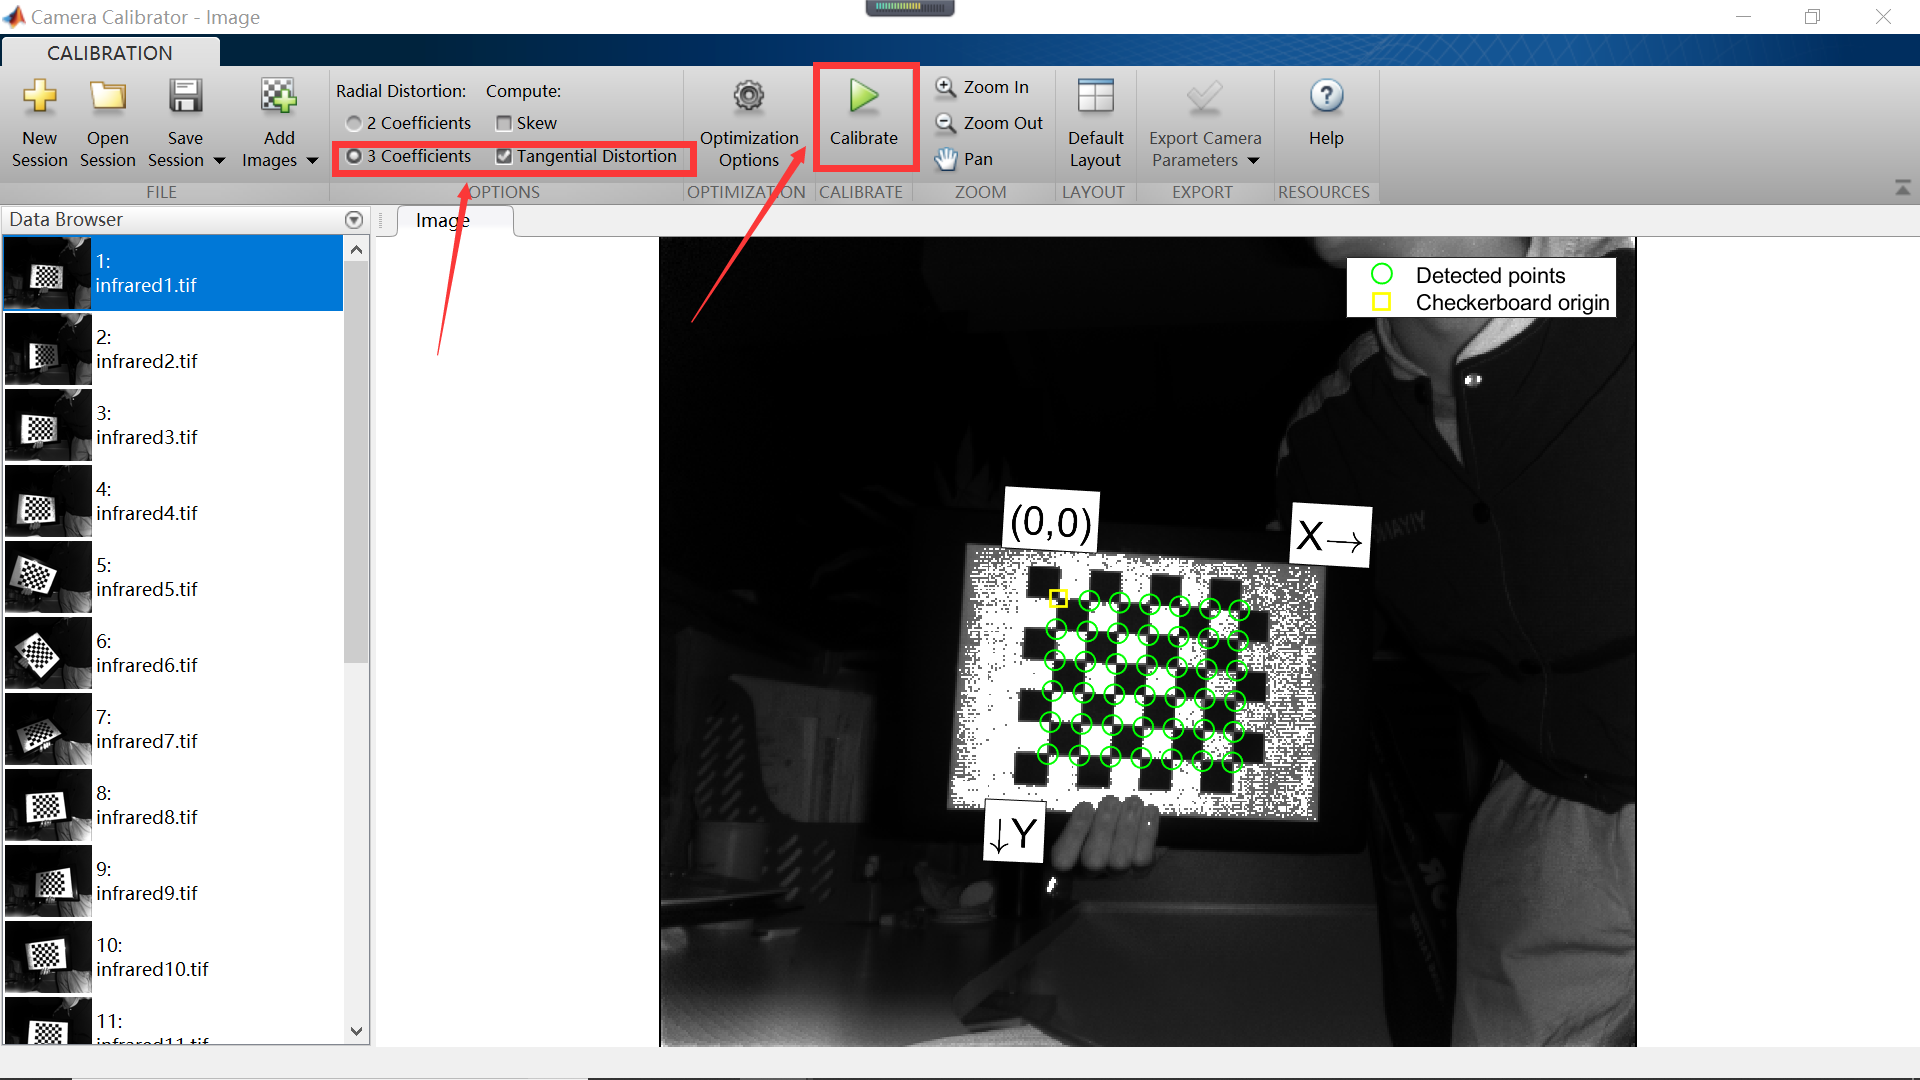Open Session via folder icon
This screenshot has width=1920, height=1080.
107,97
